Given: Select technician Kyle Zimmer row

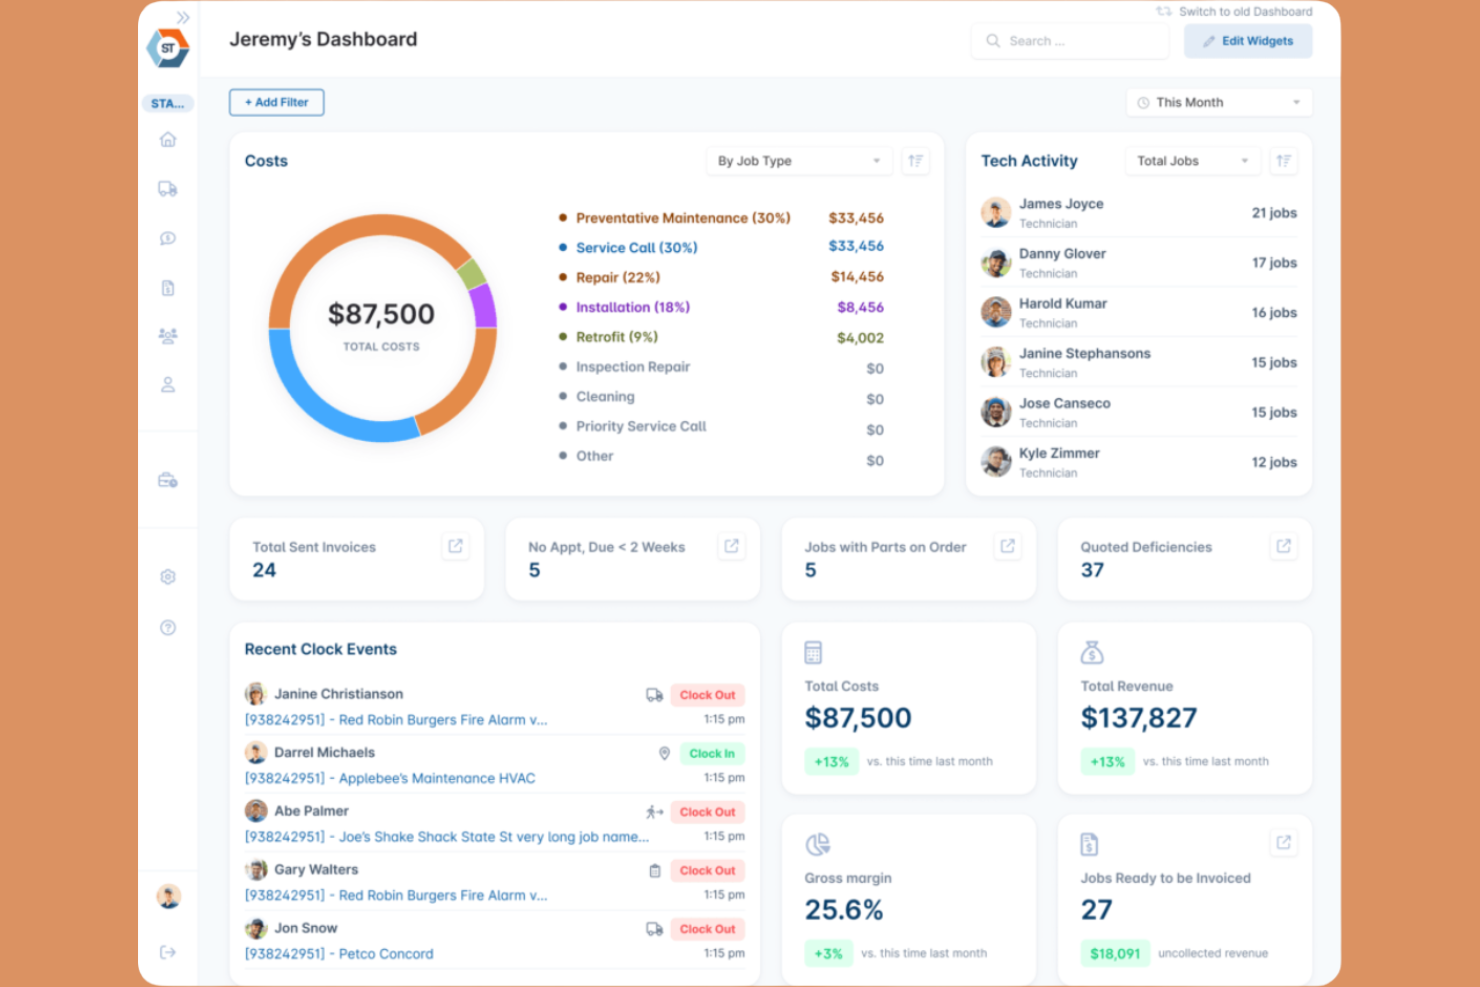Looking at the screenshot, I should (x=1139, y=462).
